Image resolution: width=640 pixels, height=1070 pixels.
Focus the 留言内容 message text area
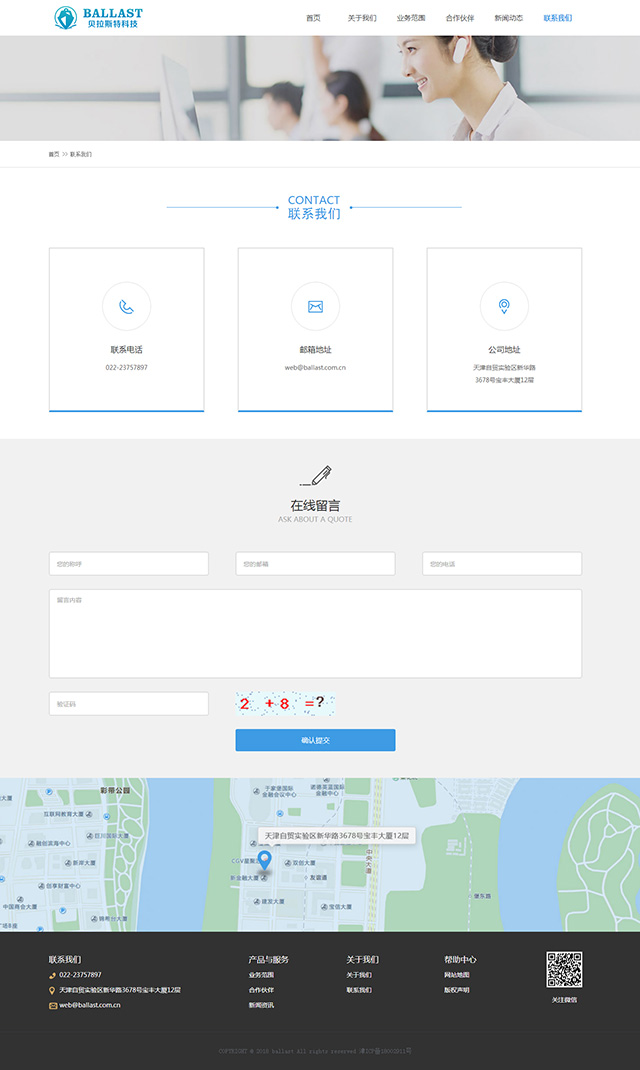tap(315, 633)
